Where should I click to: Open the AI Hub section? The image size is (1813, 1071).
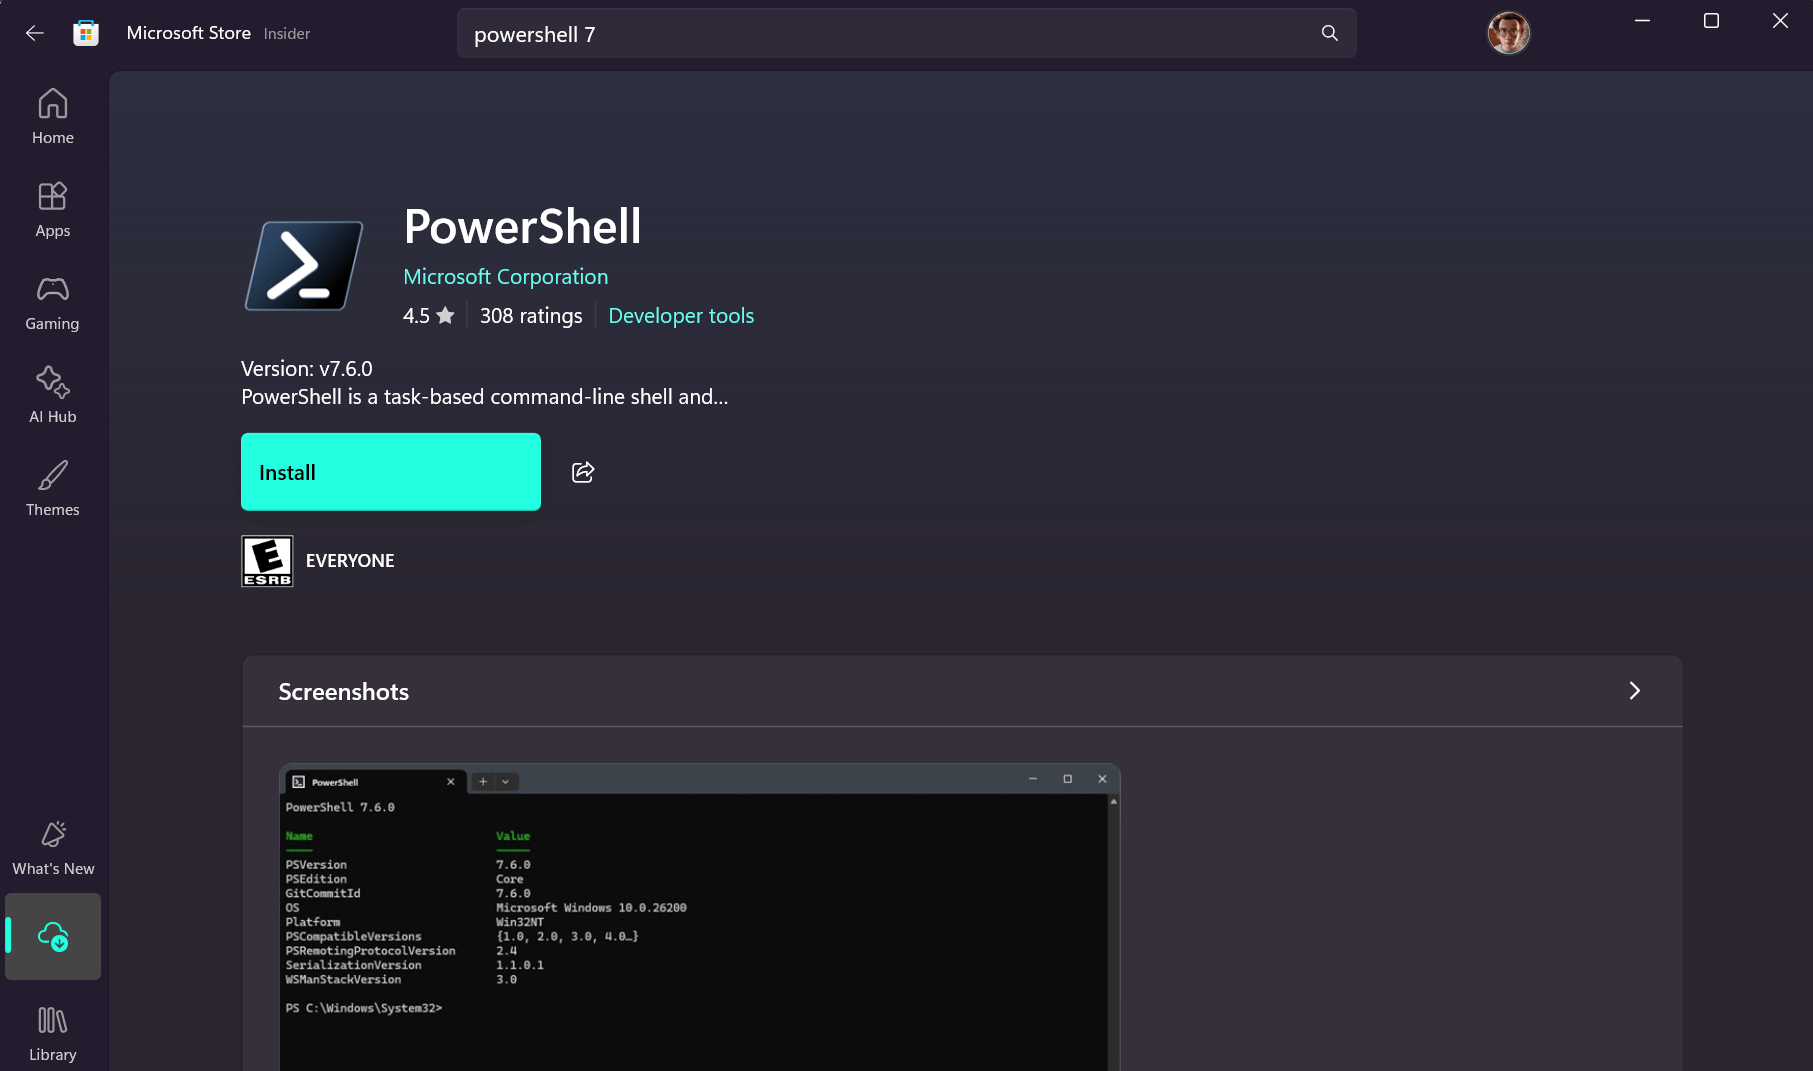point(52,394)
